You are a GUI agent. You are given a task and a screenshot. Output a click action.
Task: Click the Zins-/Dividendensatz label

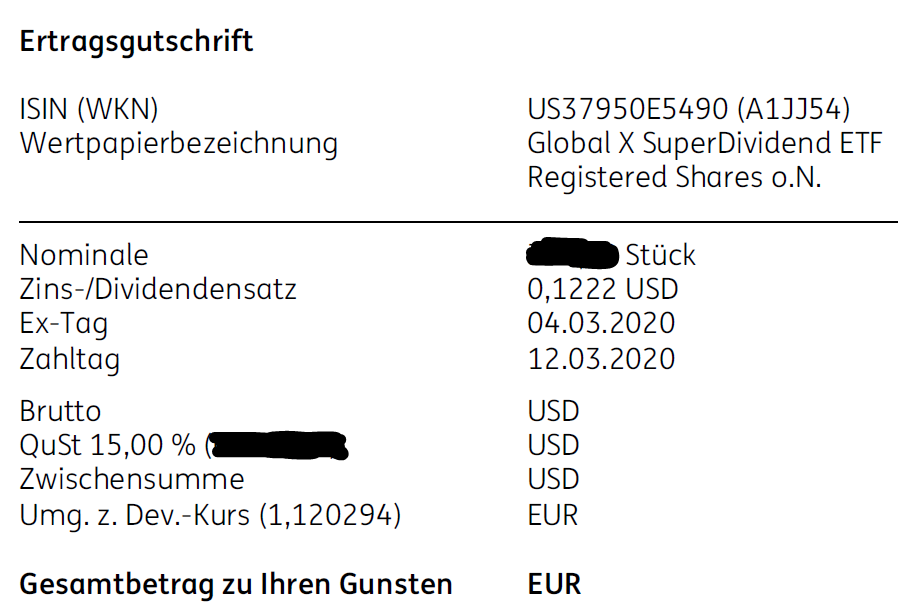[158, 290]
